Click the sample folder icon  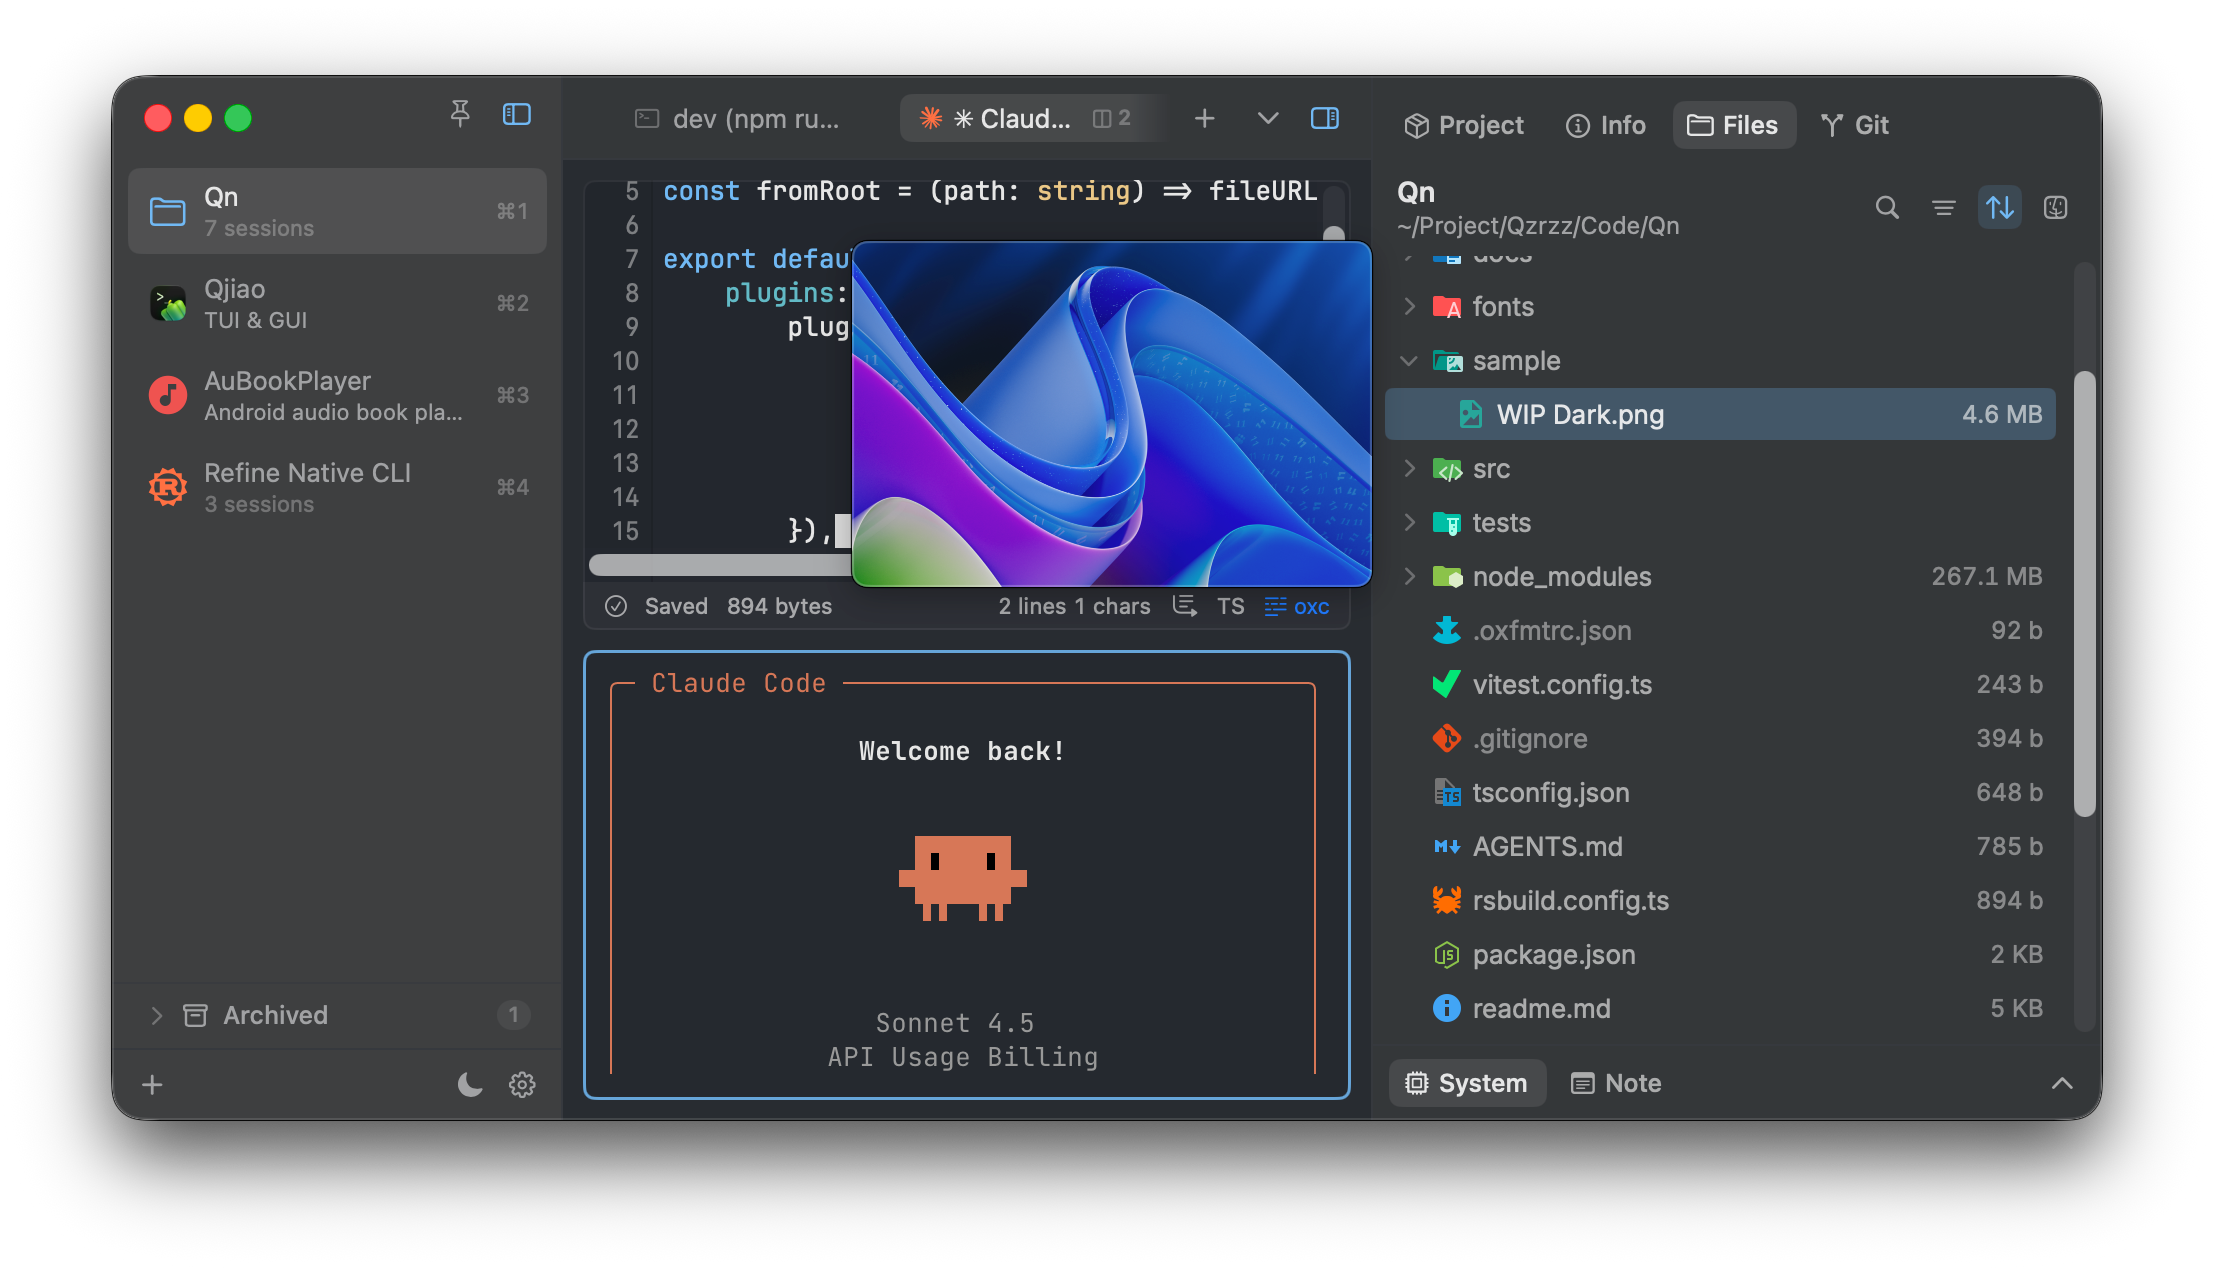(x=1447, y=360)
